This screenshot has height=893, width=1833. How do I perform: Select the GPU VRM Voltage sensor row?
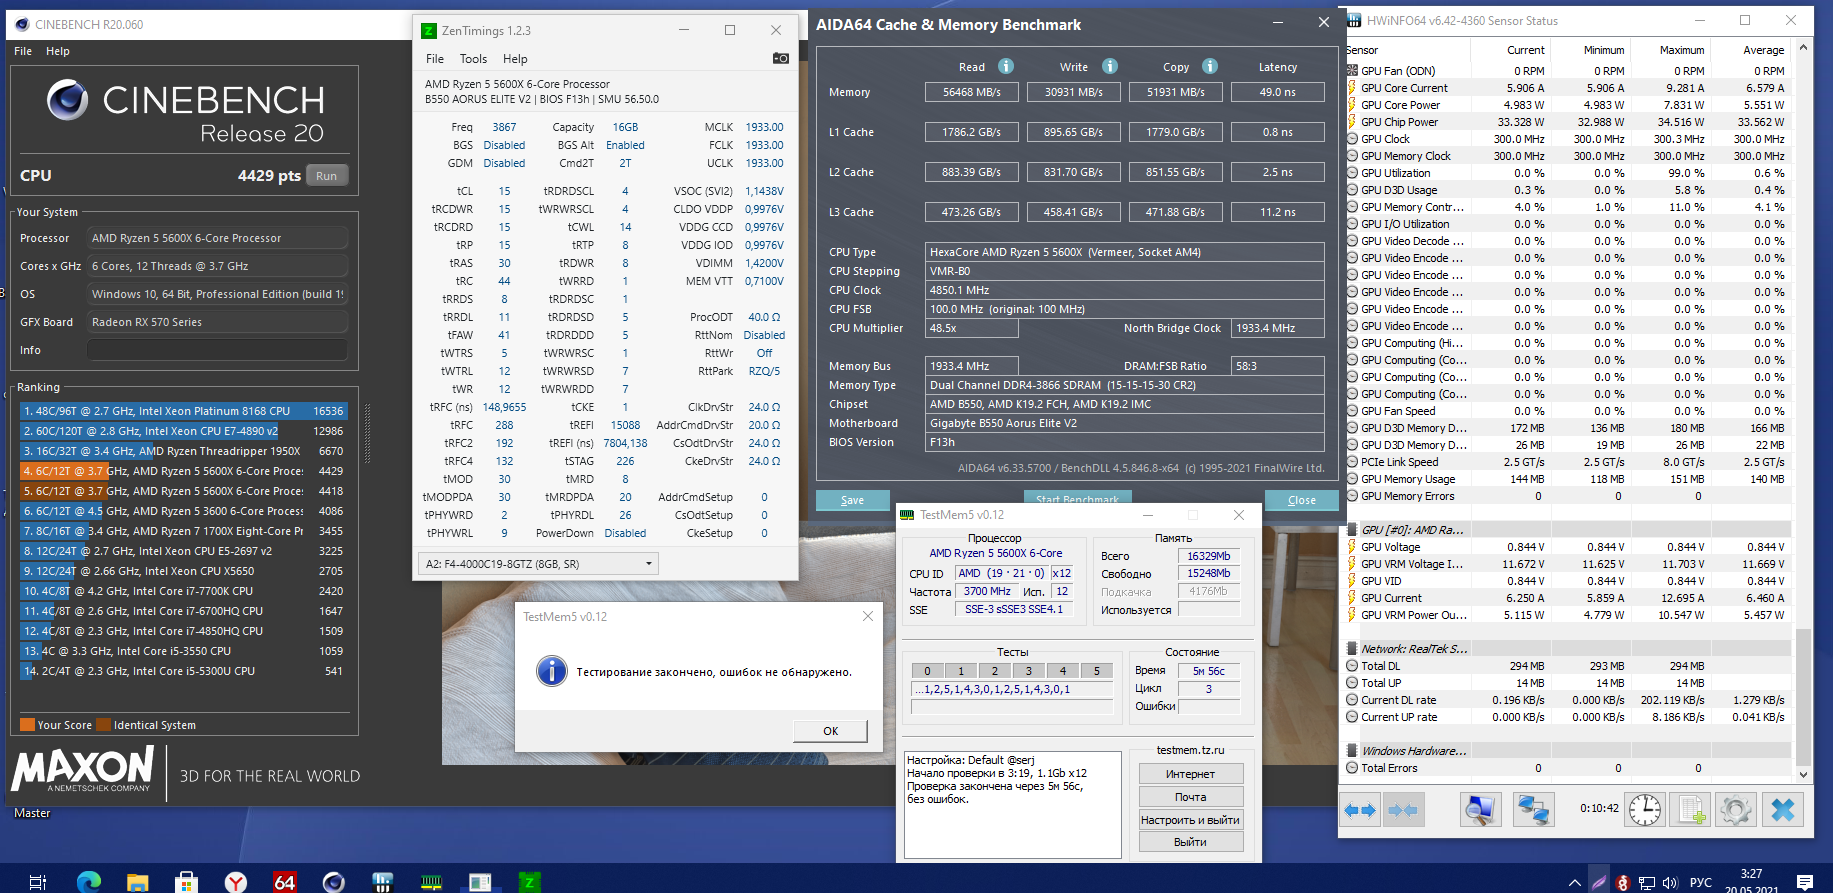point(1567,564)
